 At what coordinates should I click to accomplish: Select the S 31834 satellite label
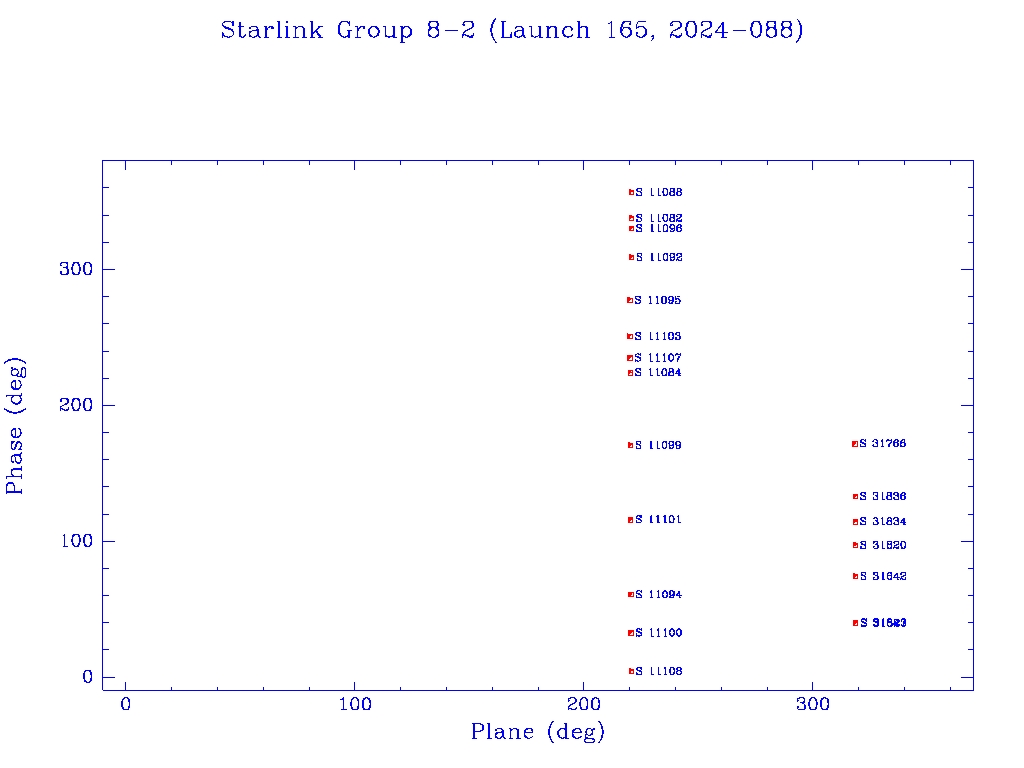(883, 522)
